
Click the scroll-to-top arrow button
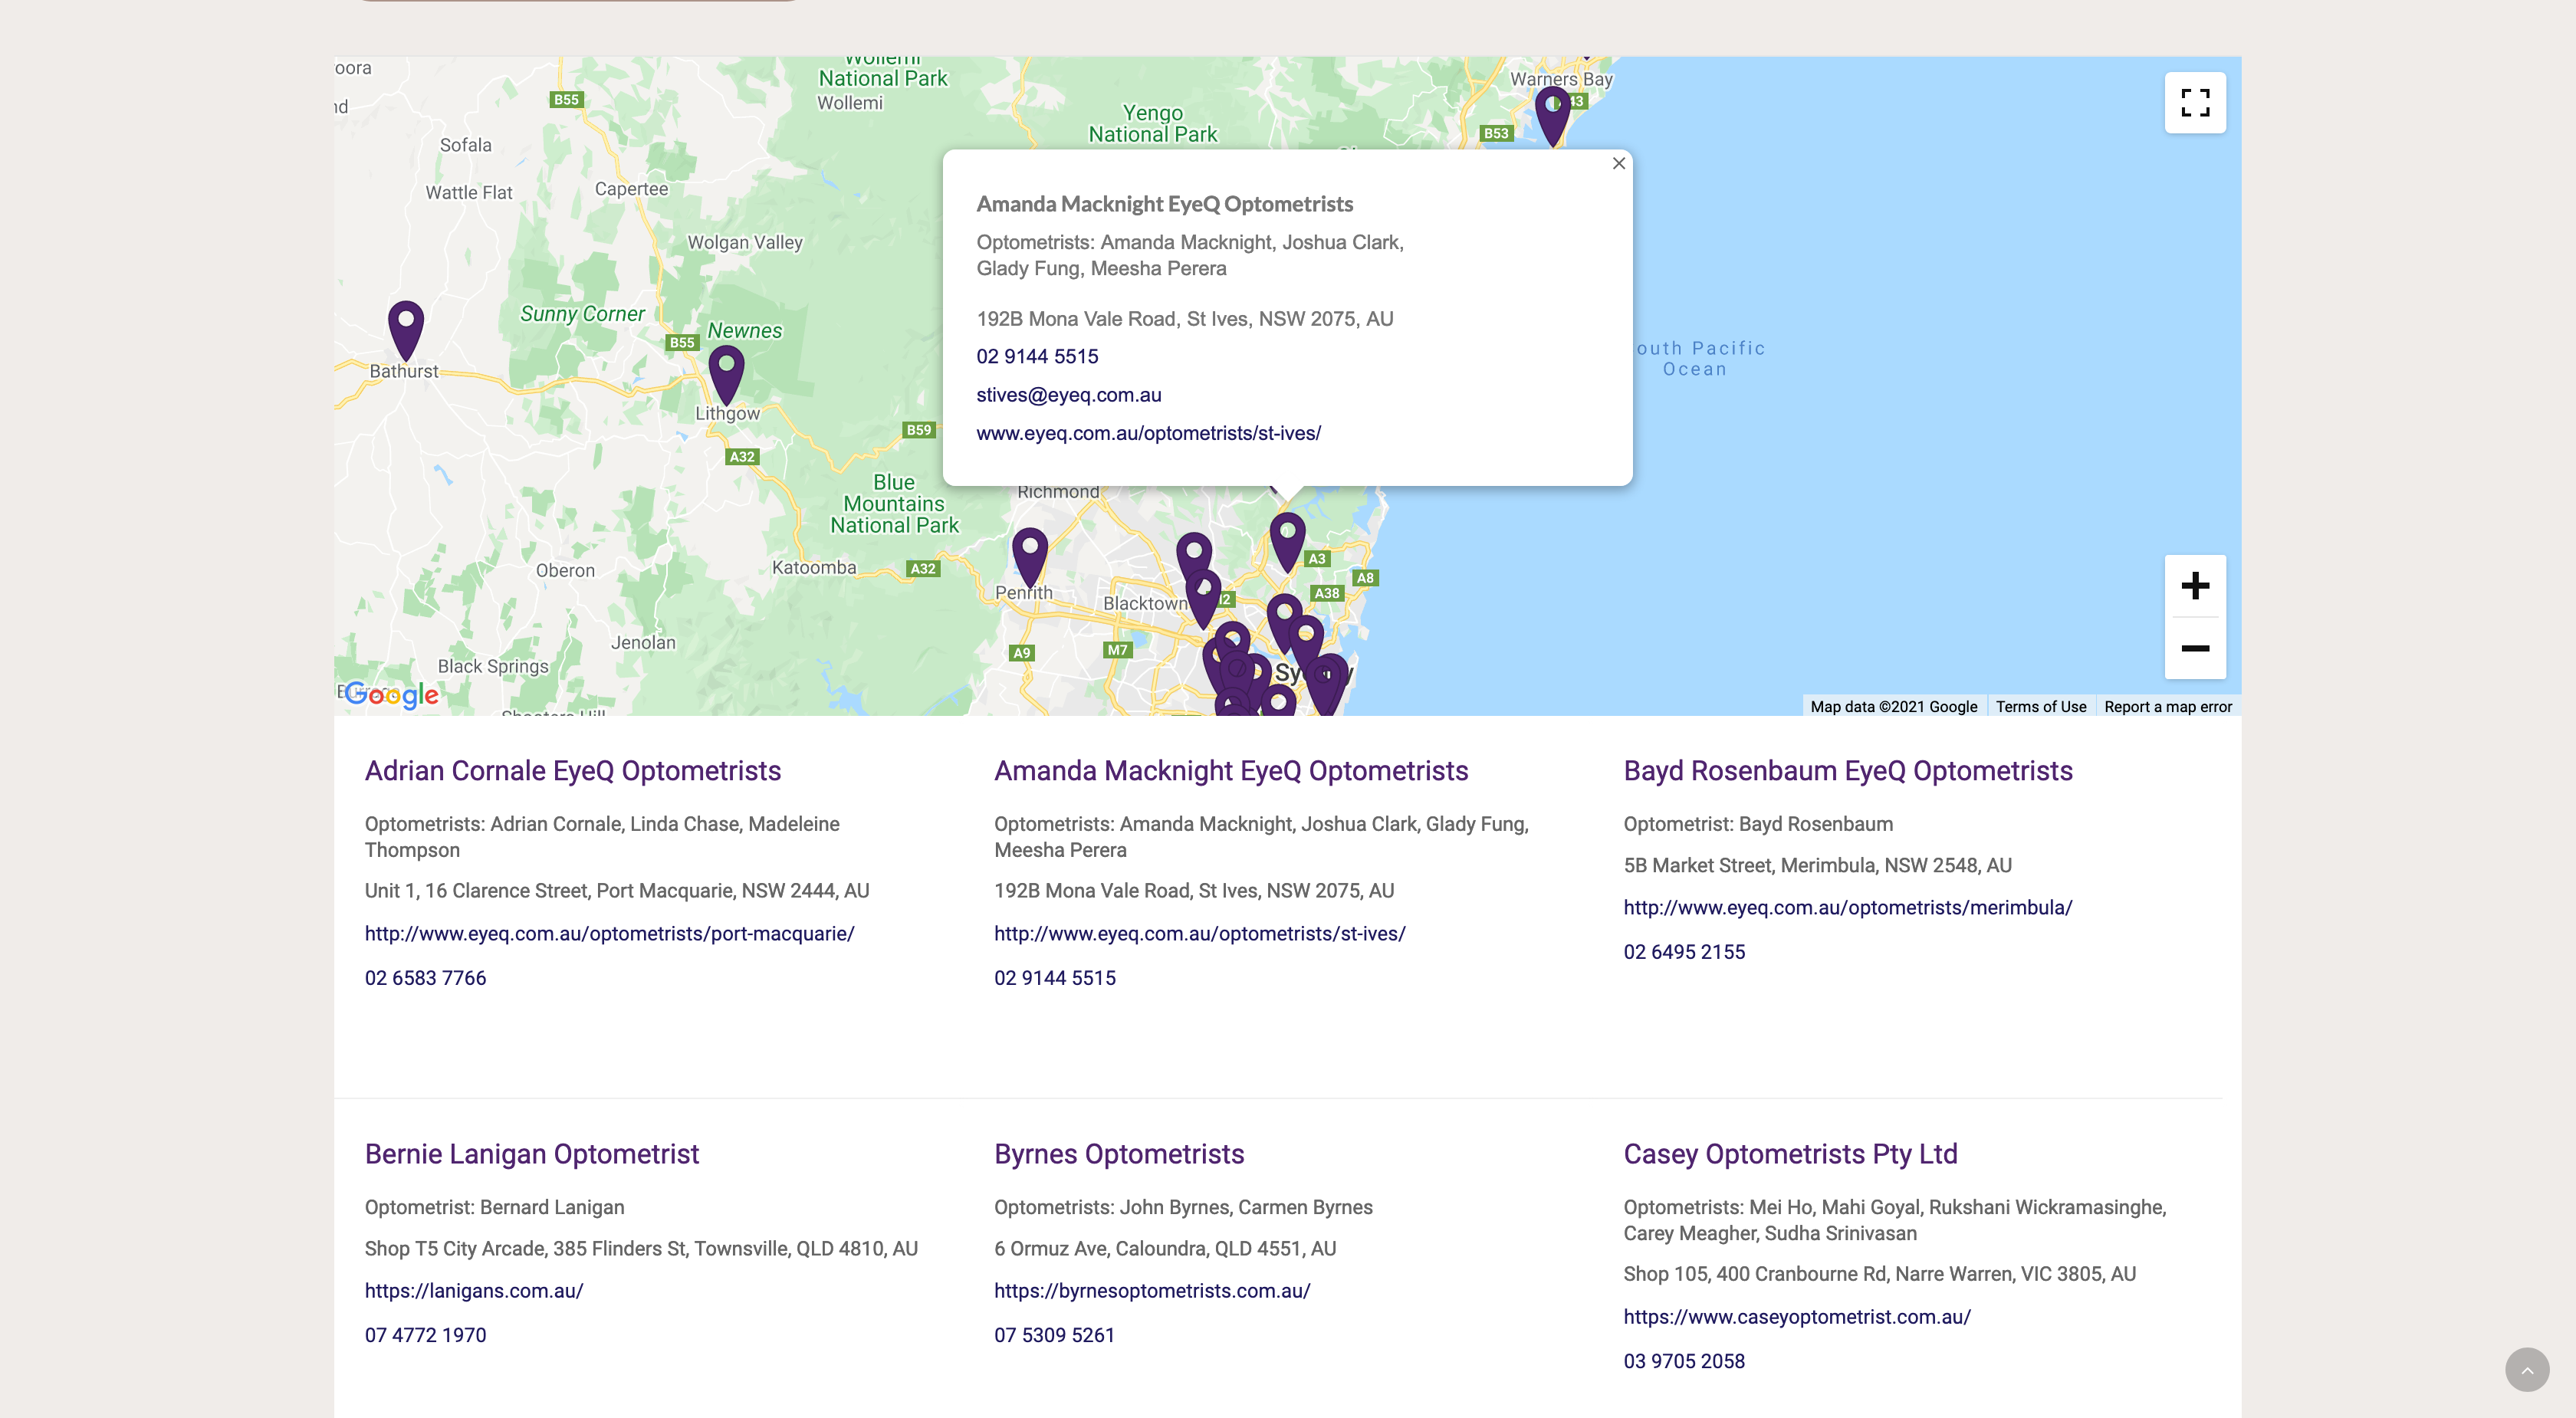click(x=2527, y=1369)
